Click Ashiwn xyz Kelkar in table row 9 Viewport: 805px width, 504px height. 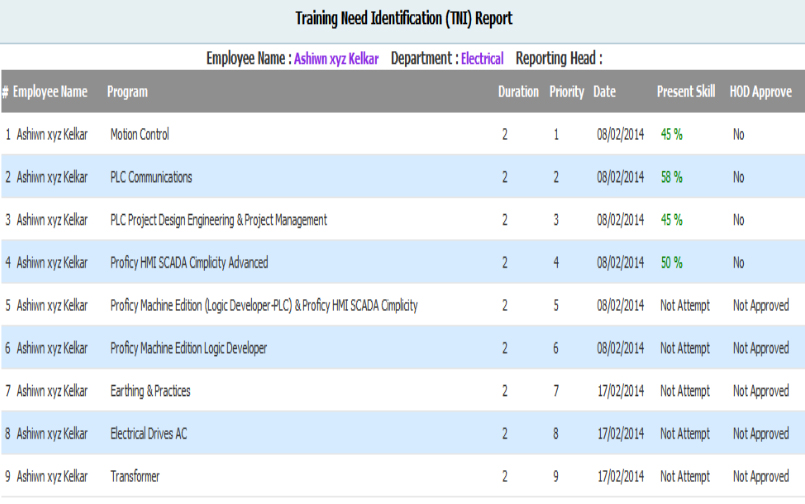click(52, 476)
